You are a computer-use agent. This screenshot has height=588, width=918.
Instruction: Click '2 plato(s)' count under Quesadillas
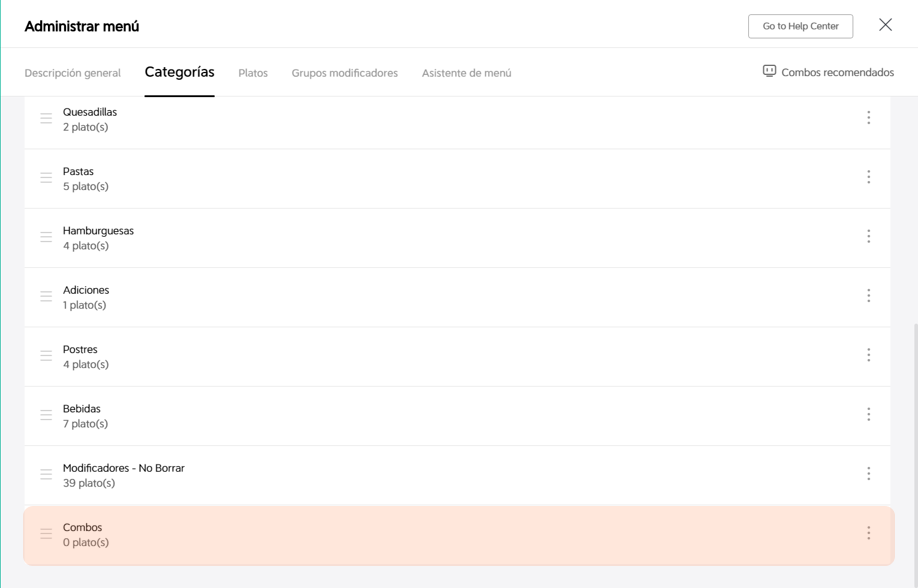pyautogui.click(x=85, y=127)
